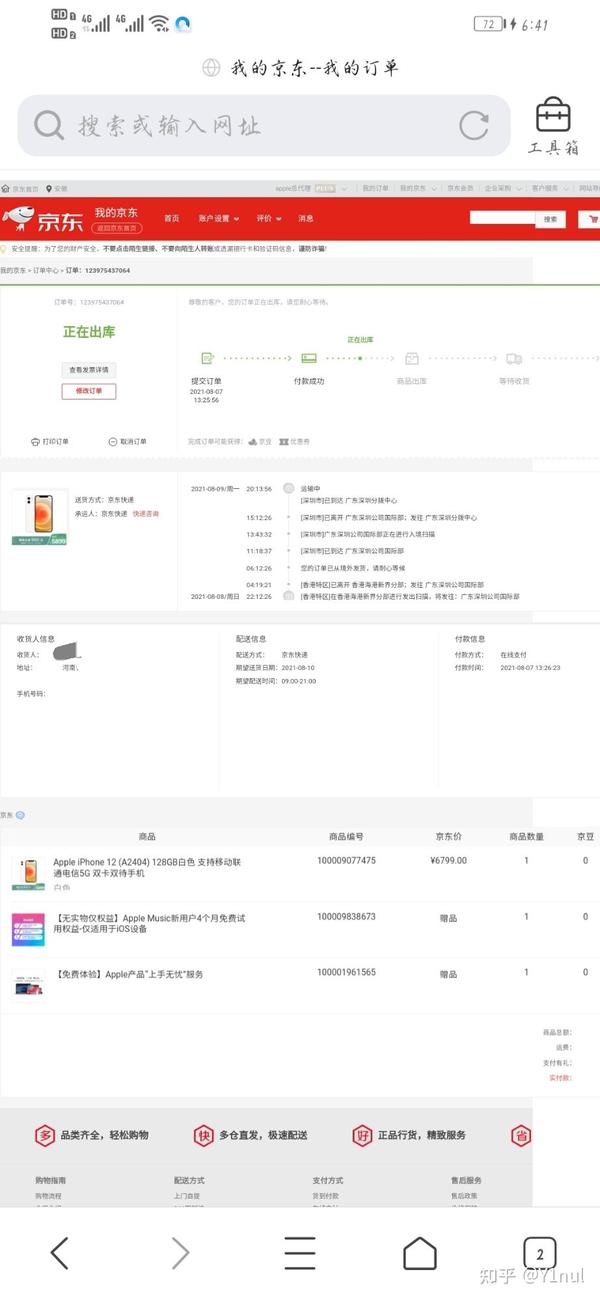Screen dimensions: 600x1300
Task: Expand the 我的京东 top menu
Action: 416,188
